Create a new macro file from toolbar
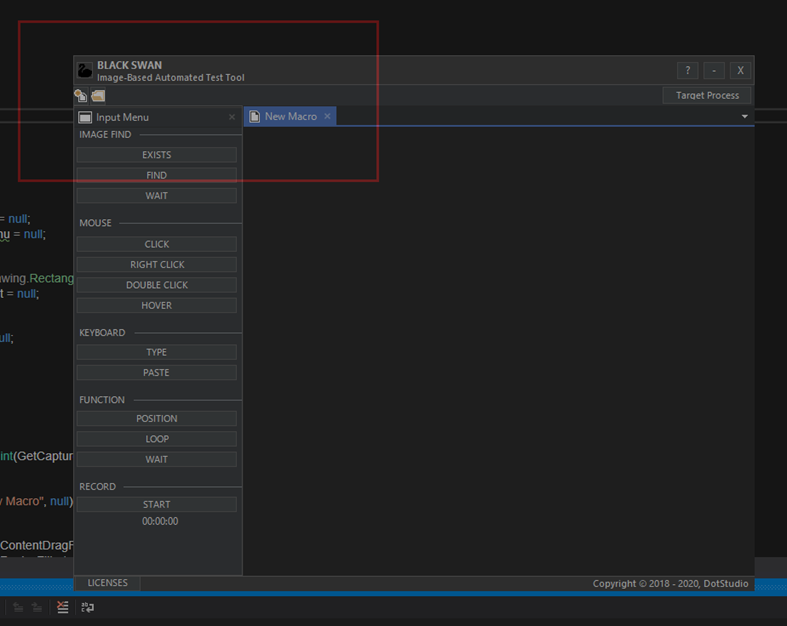The image size is (787, 626). (81, 95)
